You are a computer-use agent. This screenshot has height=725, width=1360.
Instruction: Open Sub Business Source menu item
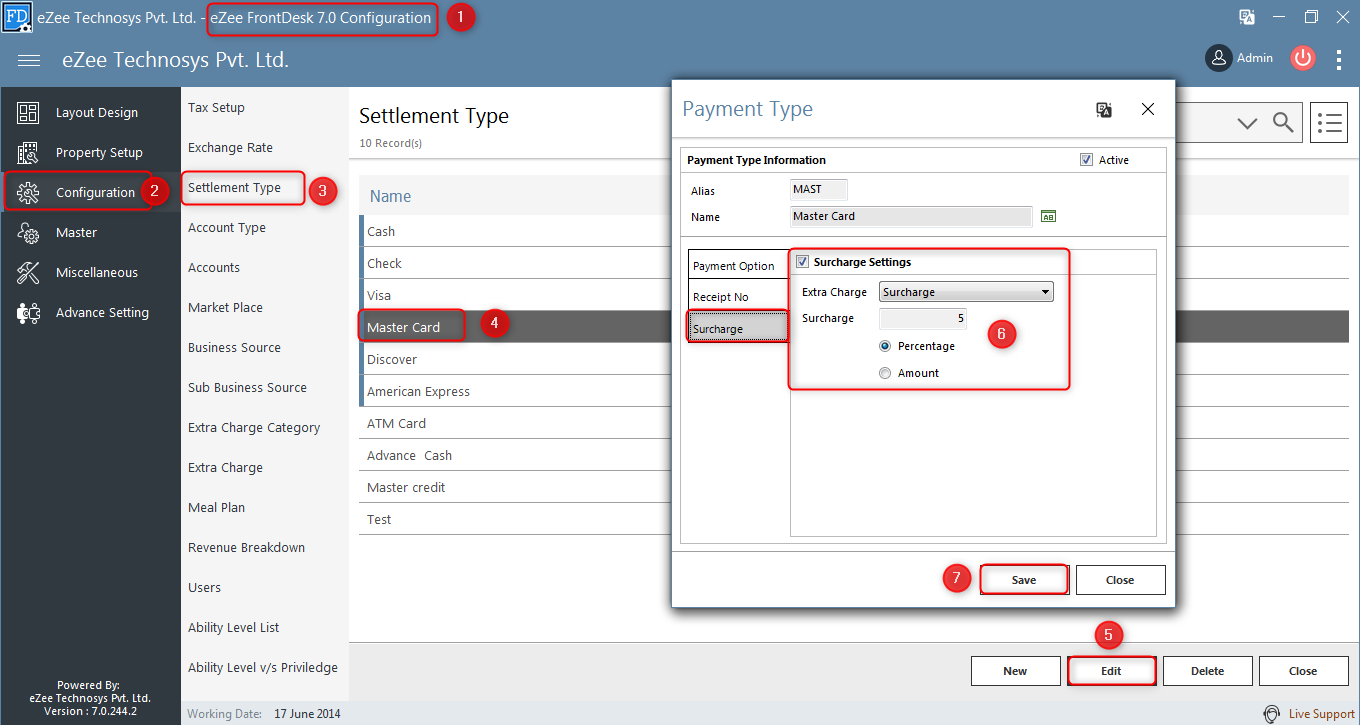(247, 388)
